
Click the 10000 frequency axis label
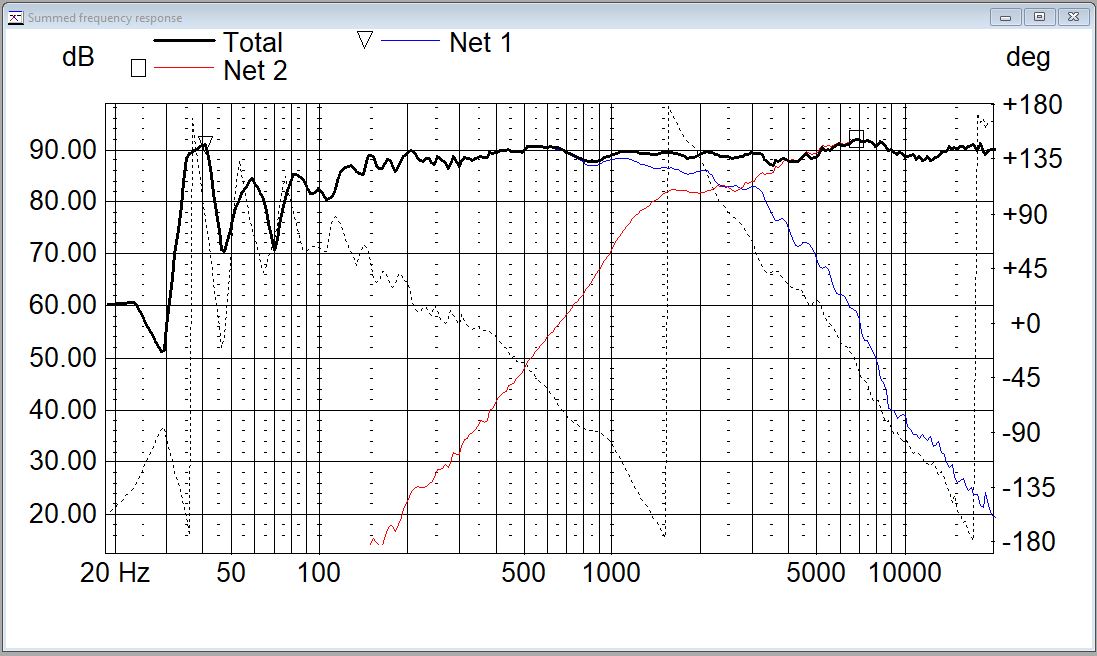(x=905, y=573)
